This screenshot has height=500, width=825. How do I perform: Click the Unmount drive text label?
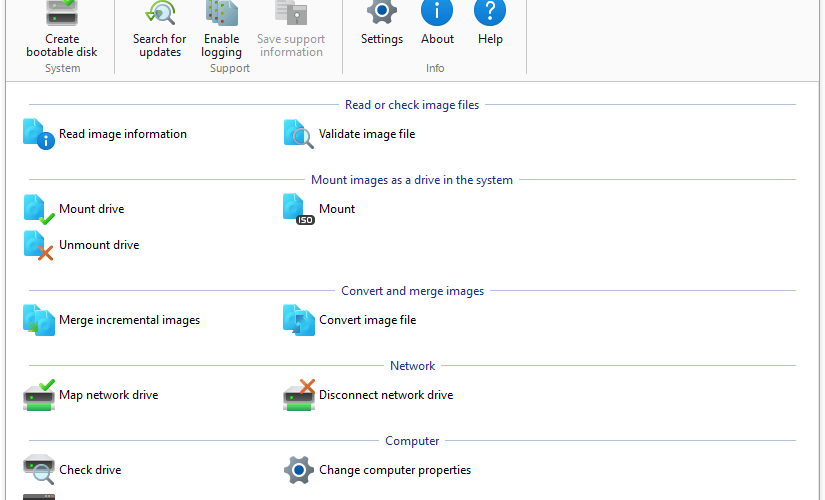pos(99,245)
